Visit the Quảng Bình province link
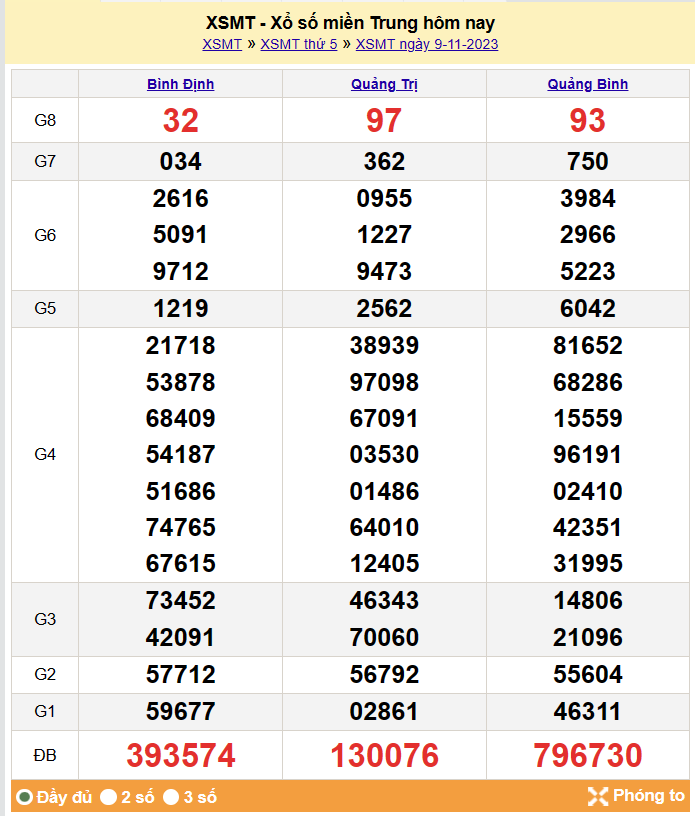Viewport: 695px width, 816px height. coord(588,84)
